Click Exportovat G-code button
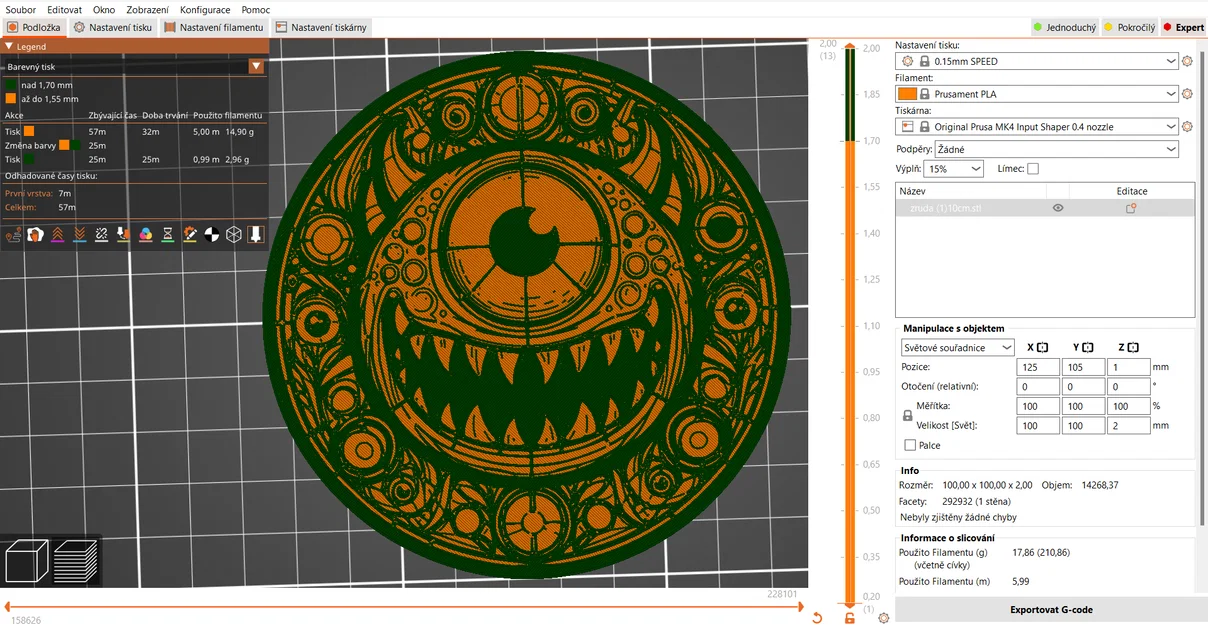1208x625 pixels. coord(1051,609)
